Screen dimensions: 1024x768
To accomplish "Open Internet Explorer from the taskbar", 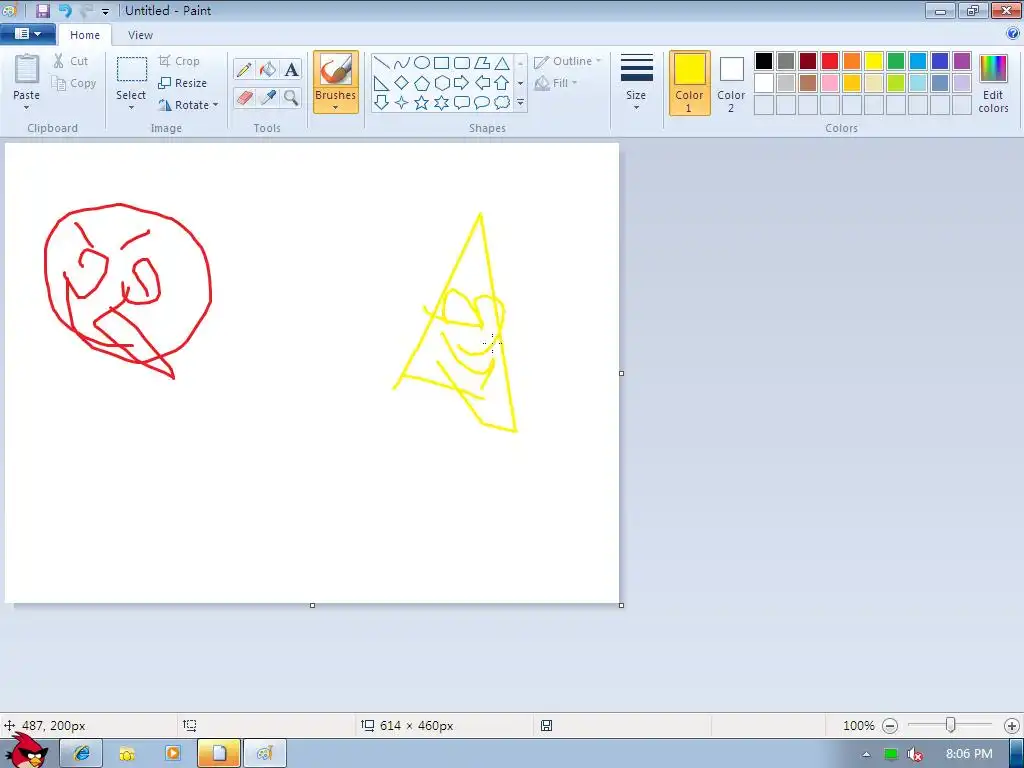I will tap(81, 754).
